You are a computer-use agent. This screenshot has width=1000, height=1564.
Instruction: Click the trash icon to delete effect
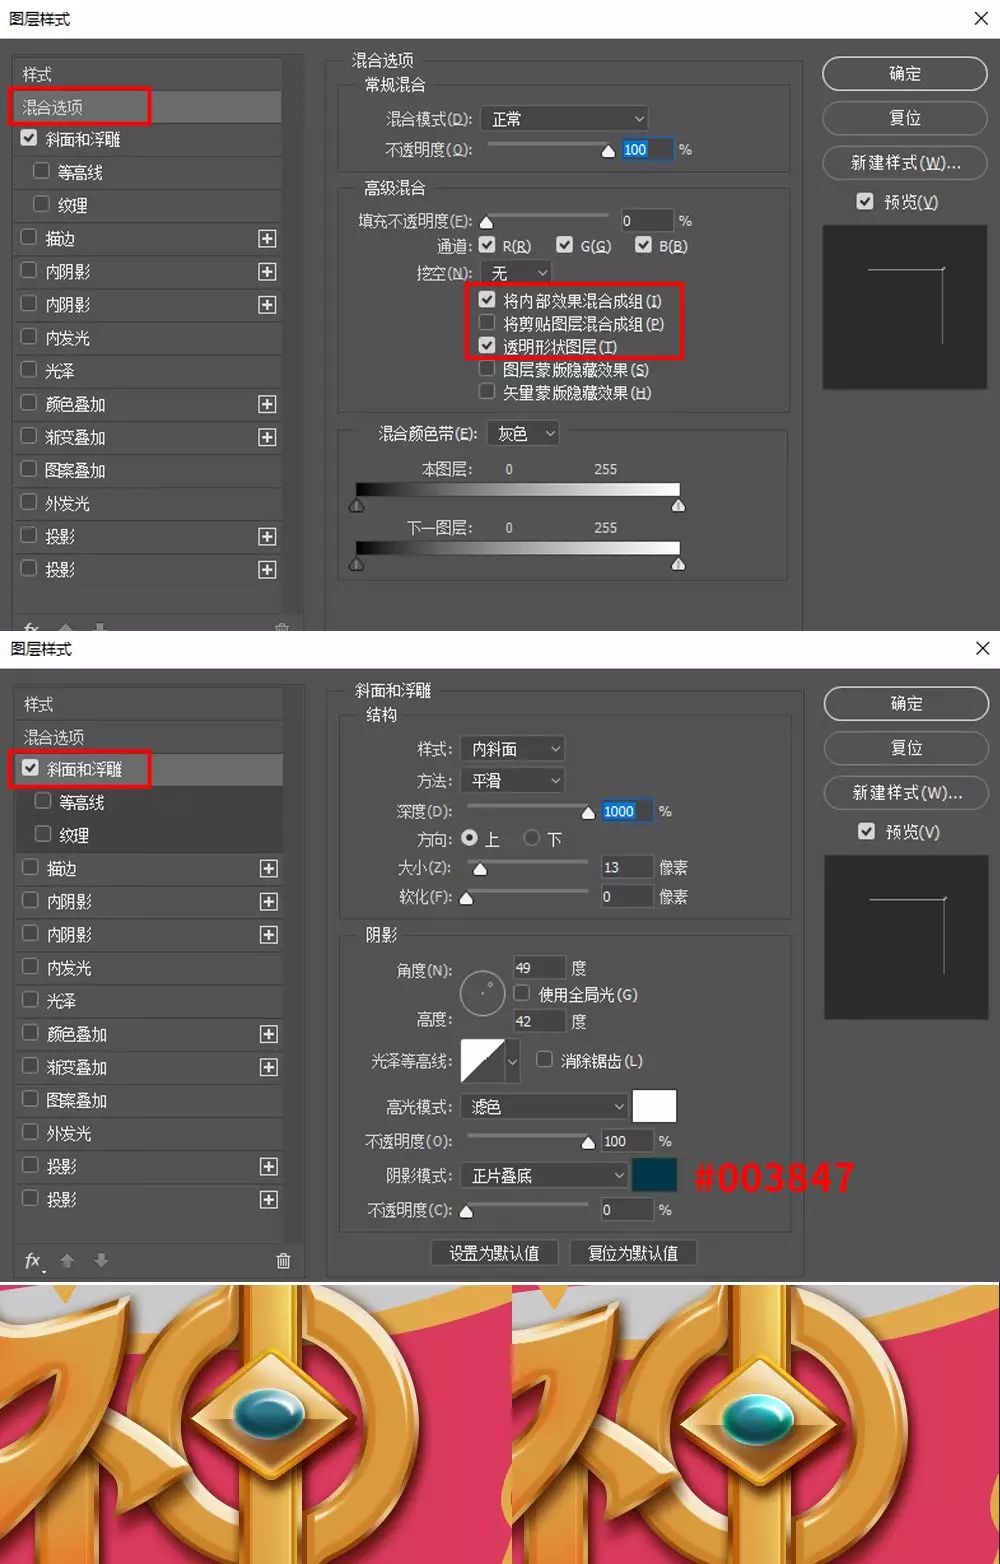[x=283, y=1260]
